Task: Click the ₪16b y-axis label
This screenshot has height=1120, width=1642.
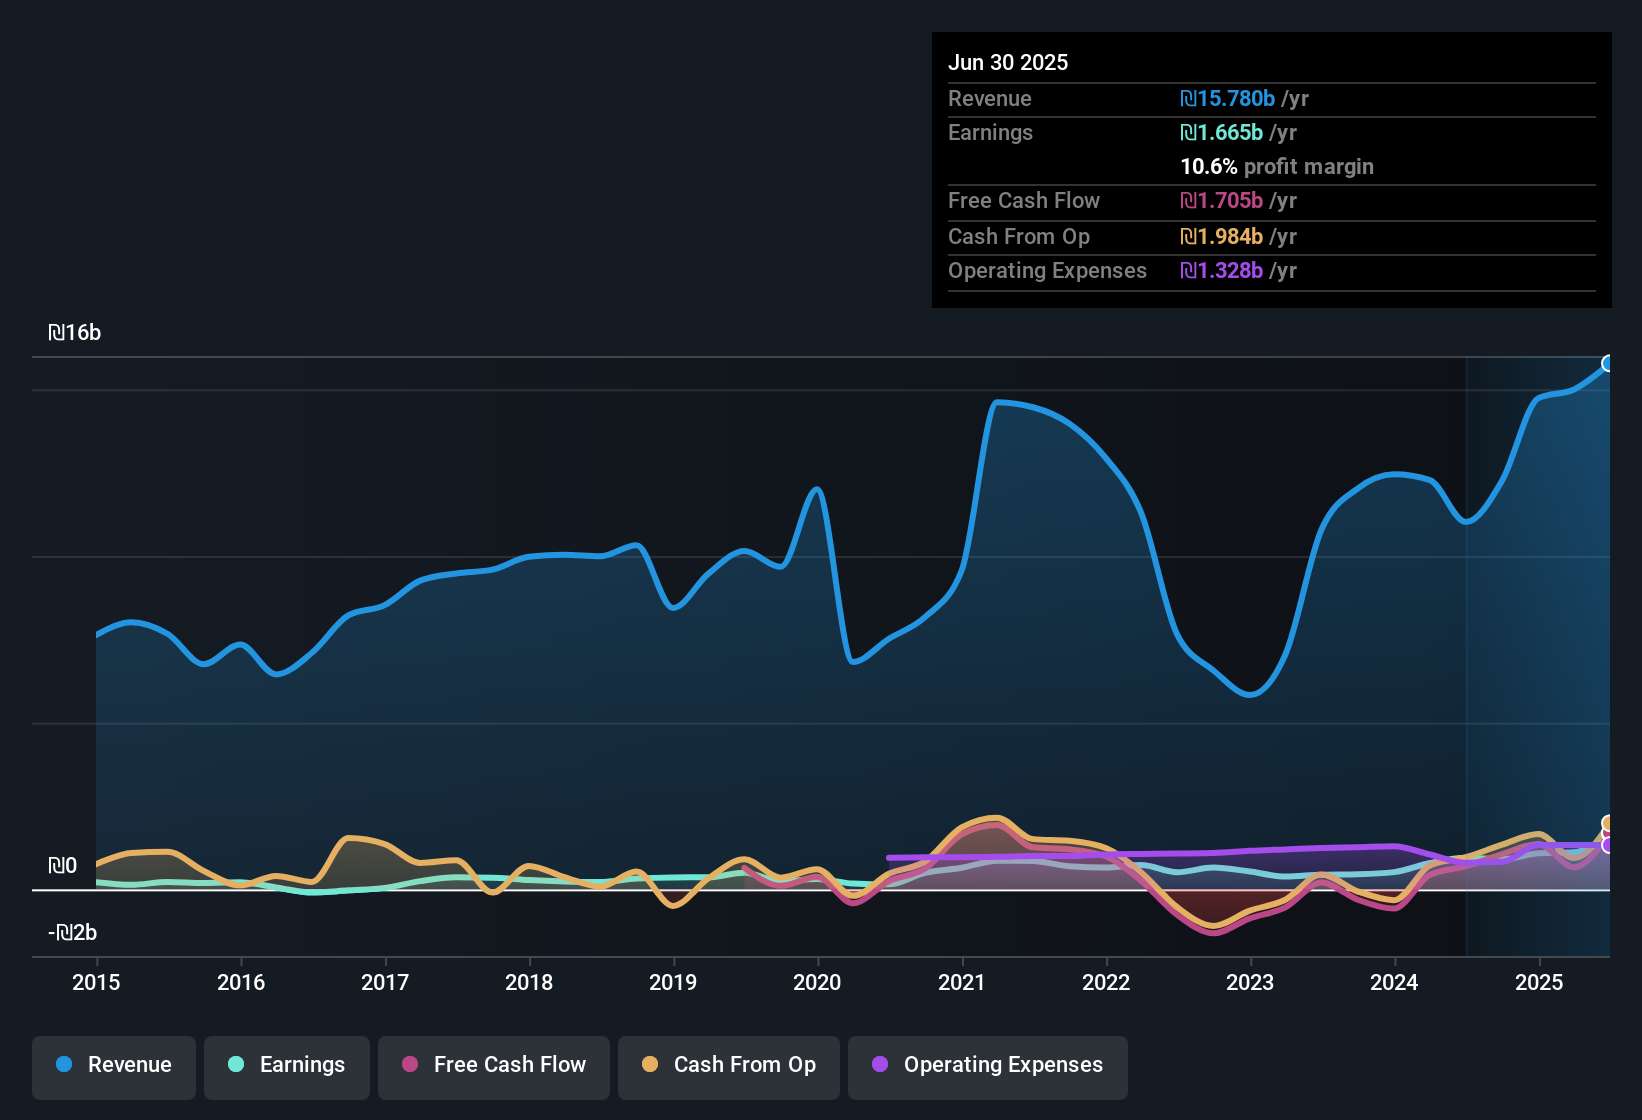Action: coord(75,332)
